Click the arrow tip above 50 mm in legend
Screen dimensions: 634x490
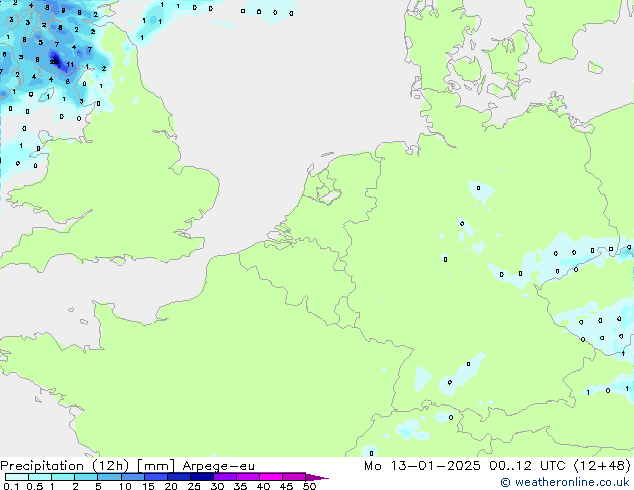click(317, 477)
